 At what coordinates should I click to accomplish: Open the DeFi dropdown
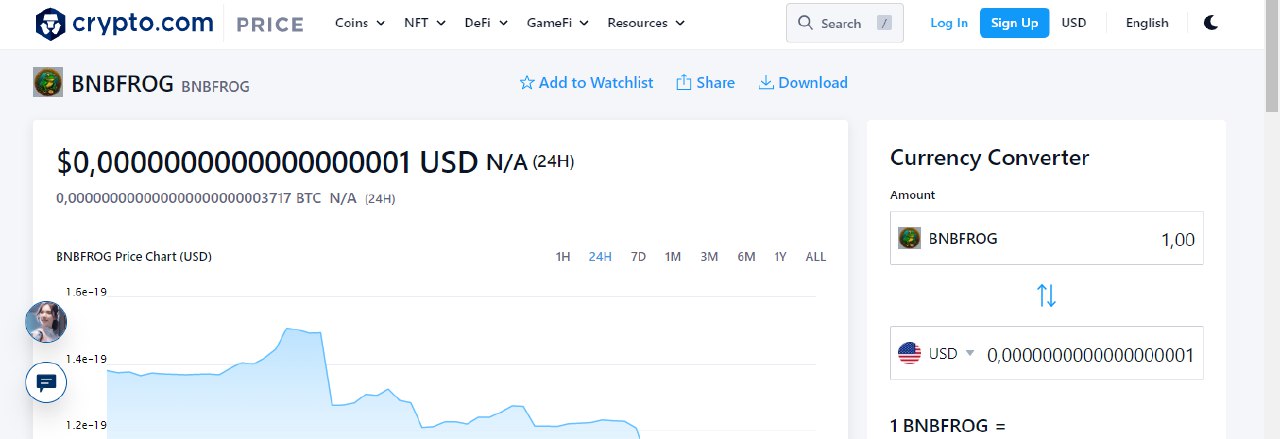coord(486,23)
